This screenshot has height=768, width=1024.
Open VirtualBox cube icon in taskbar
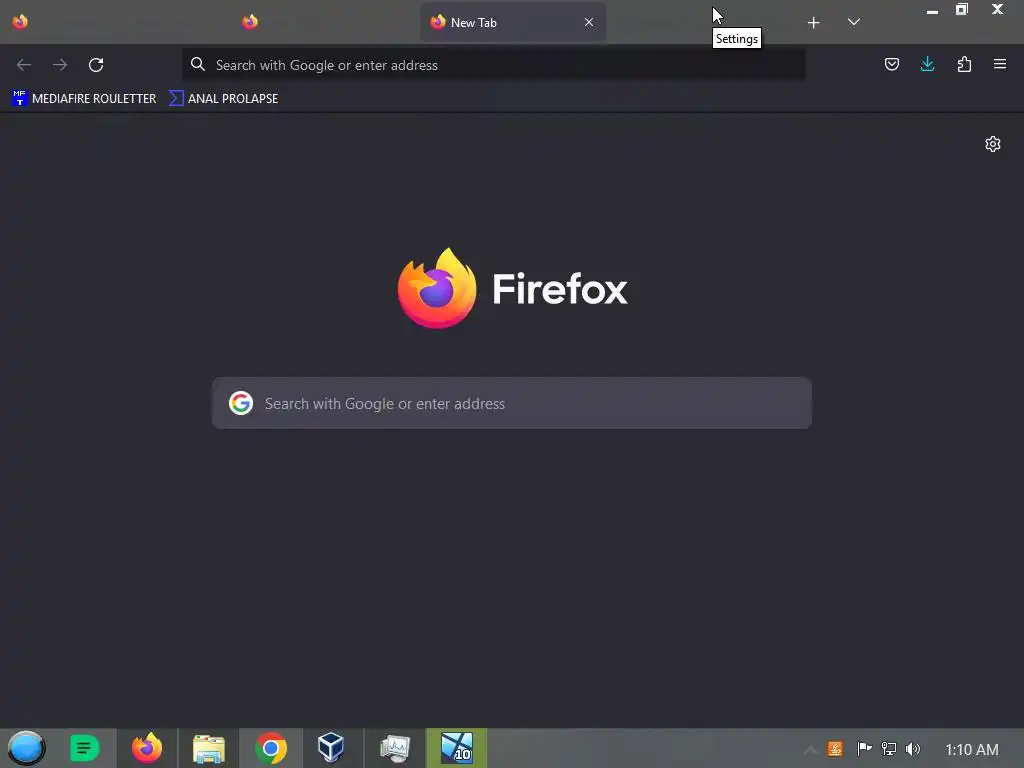[331, 747]
